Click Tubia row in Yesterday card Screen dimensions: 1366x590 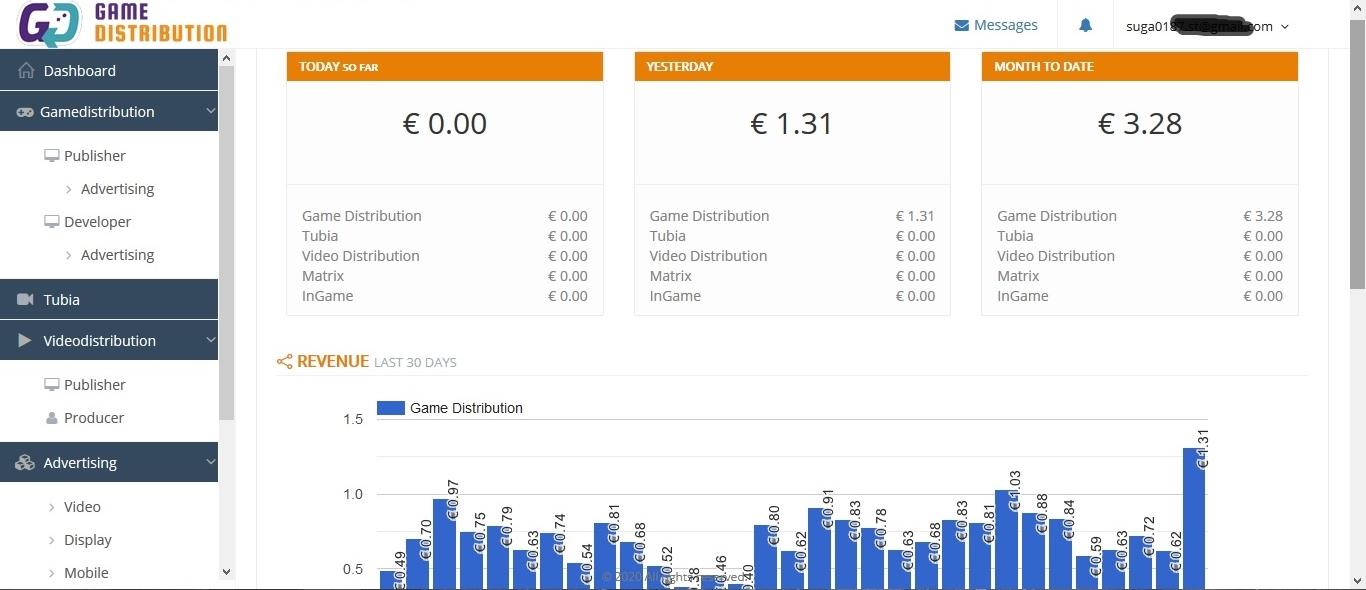coord(792,236)
